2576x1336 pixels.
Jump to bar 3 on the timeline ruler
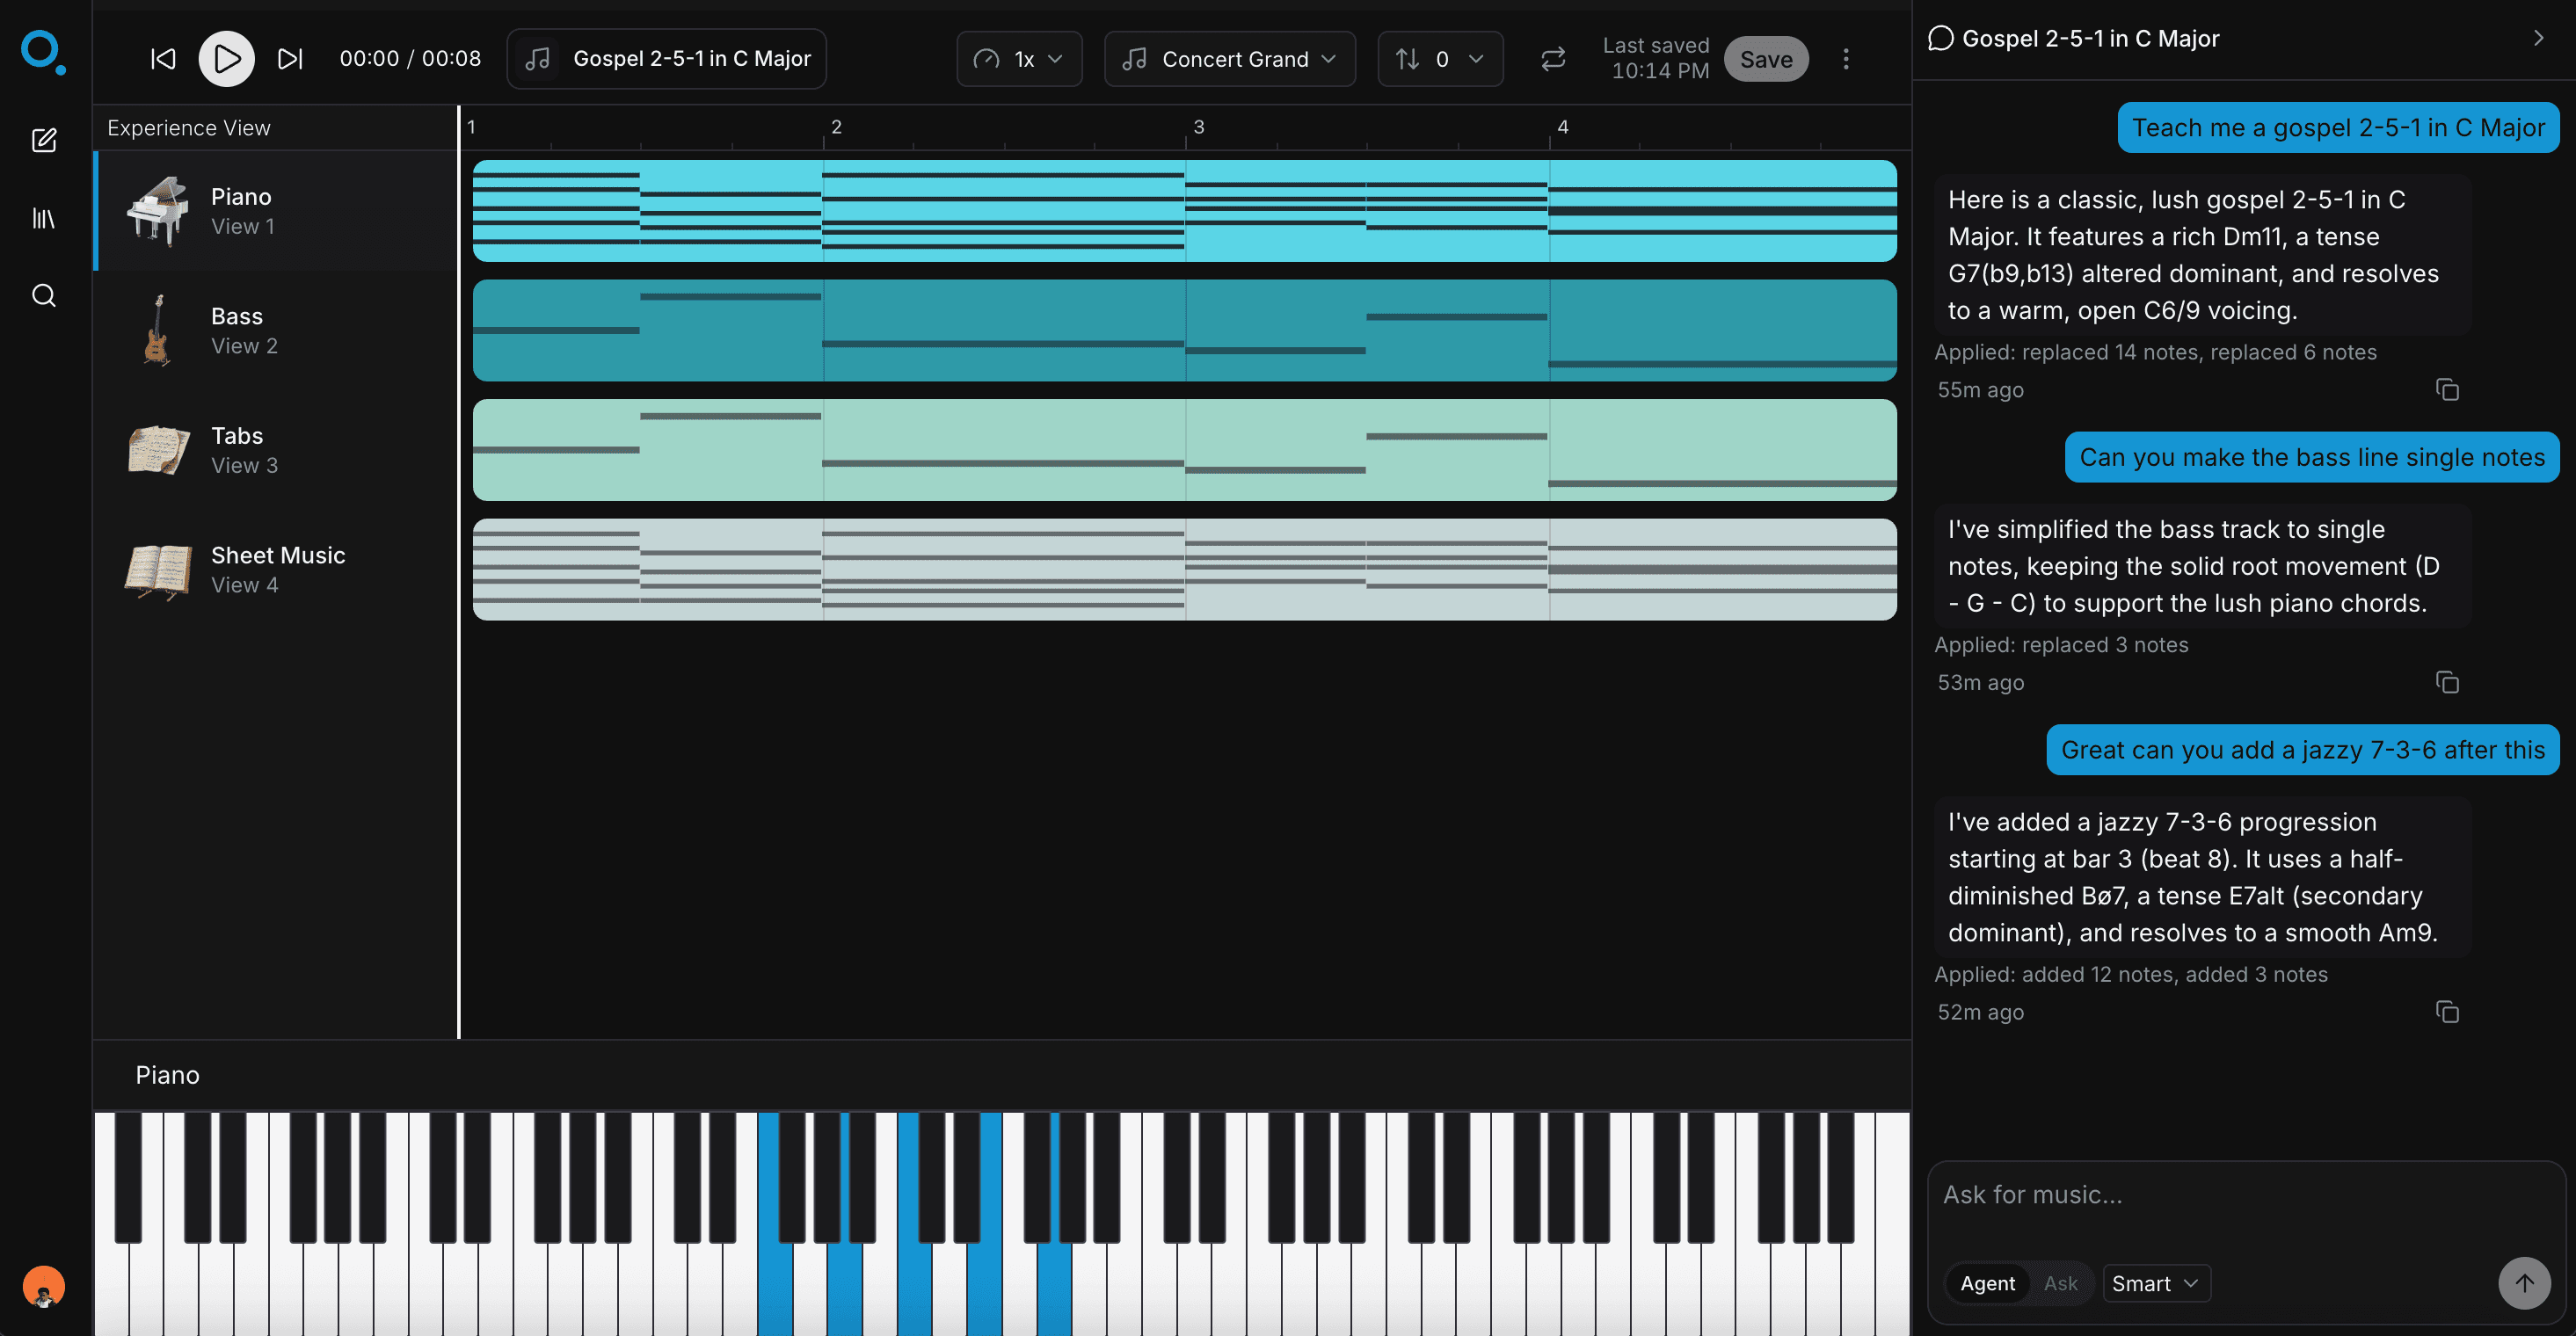point(1198,127)
